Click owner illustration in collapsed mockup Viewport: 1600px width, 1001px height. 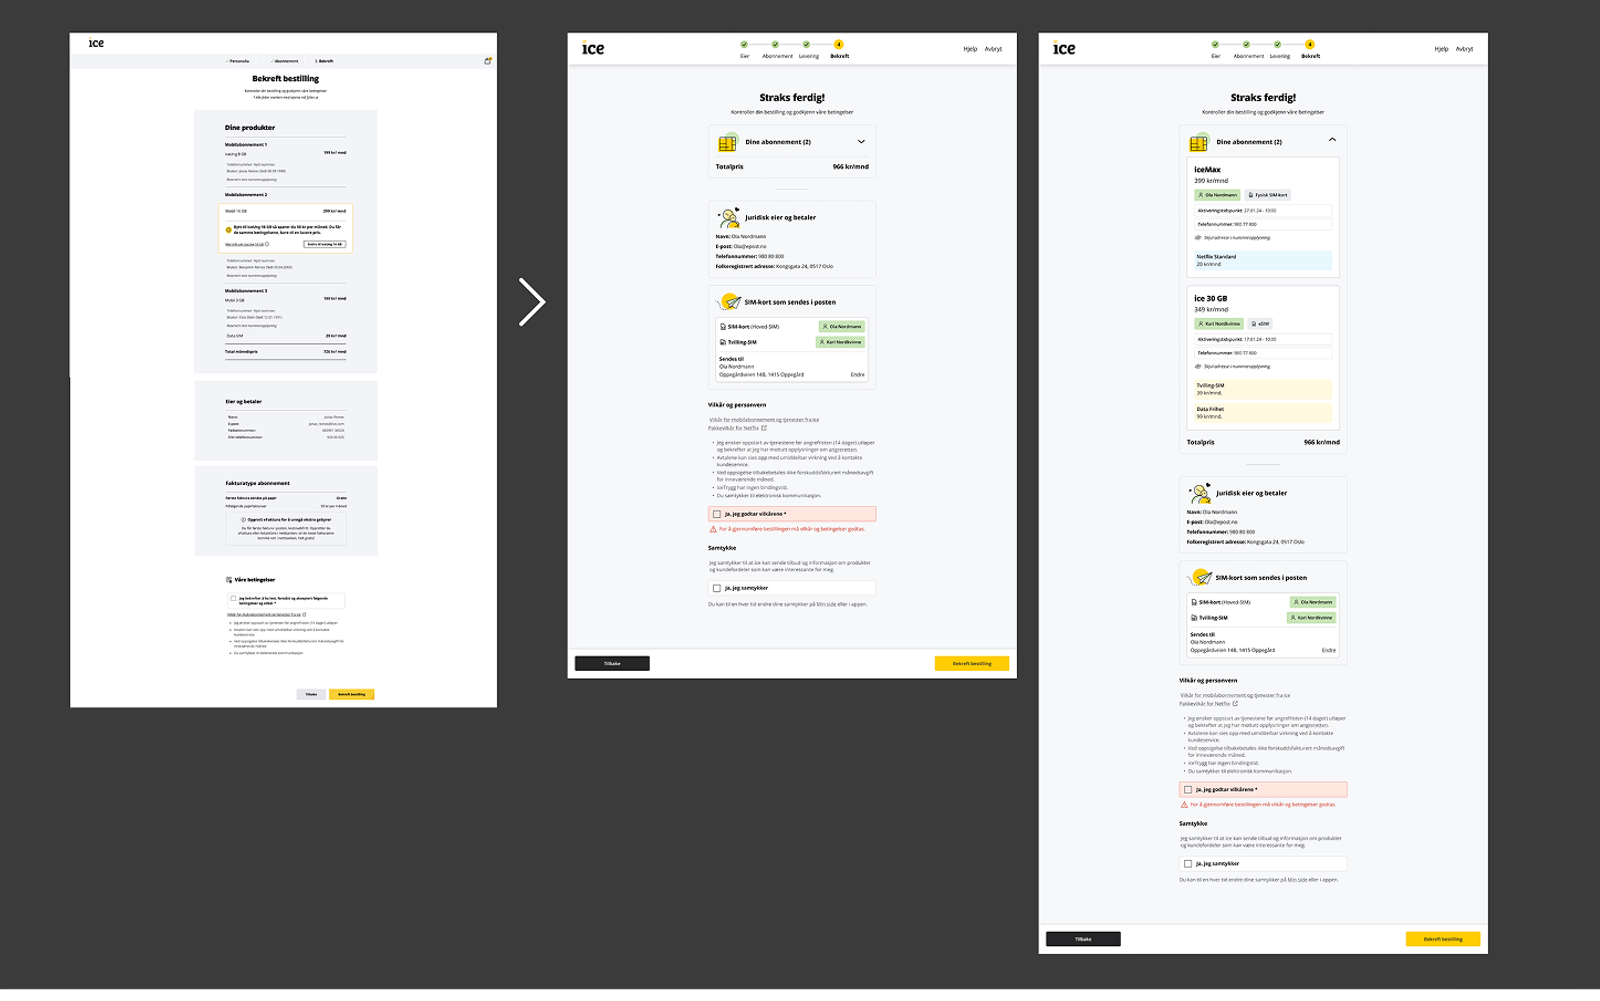pyautogui.click(x=729, y=217)
